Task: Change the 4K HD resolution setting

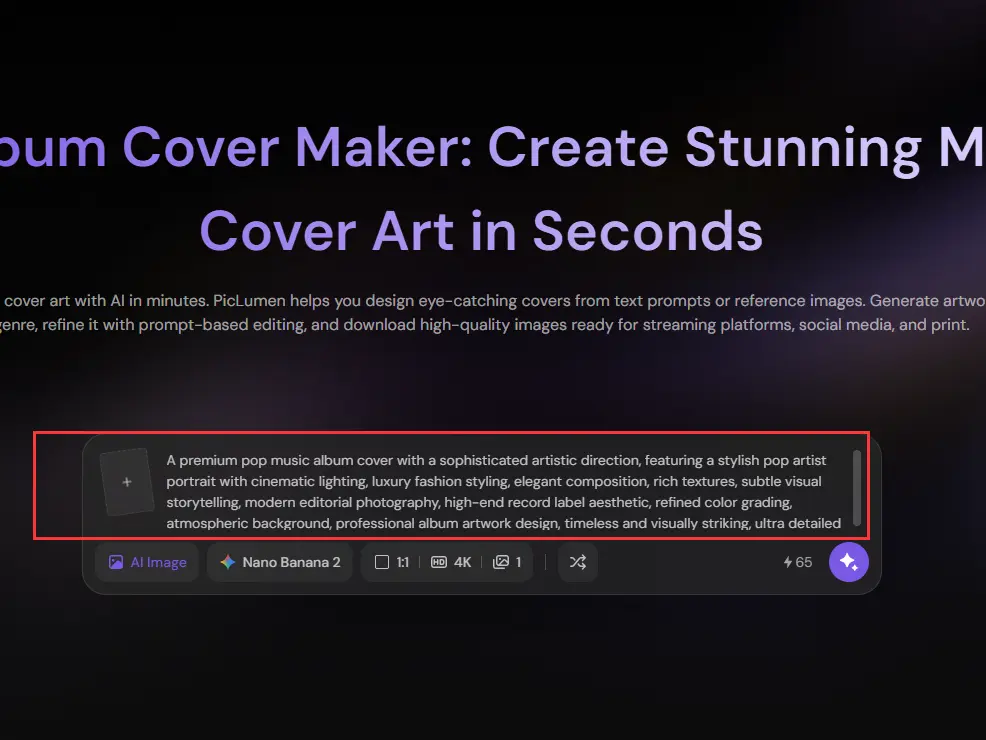Action: (451, 562)
